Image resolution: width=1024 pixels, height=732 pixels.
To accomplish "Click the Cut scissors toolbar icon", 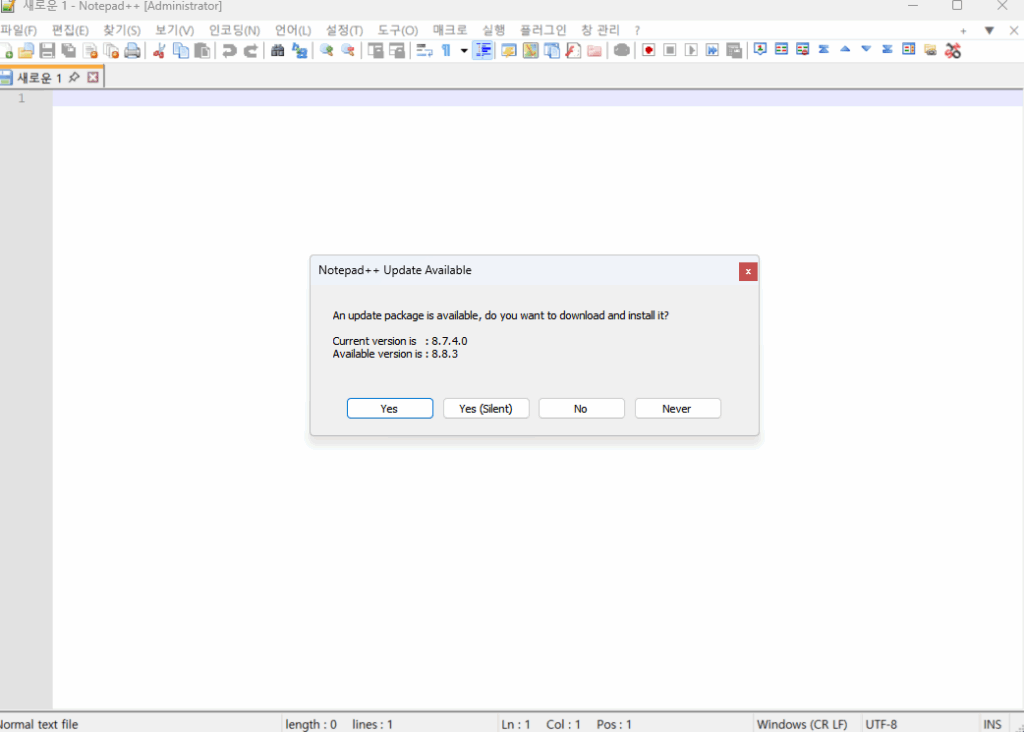I will 158,50.
